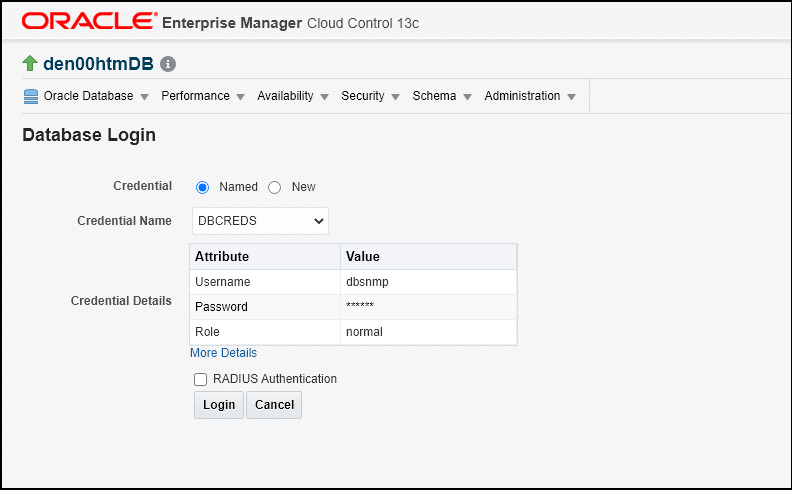Image resolution: width=792 pixels, height=490 pixels.
Task: Click the Oracle Database stack icon
Action: tap(31, 96)
